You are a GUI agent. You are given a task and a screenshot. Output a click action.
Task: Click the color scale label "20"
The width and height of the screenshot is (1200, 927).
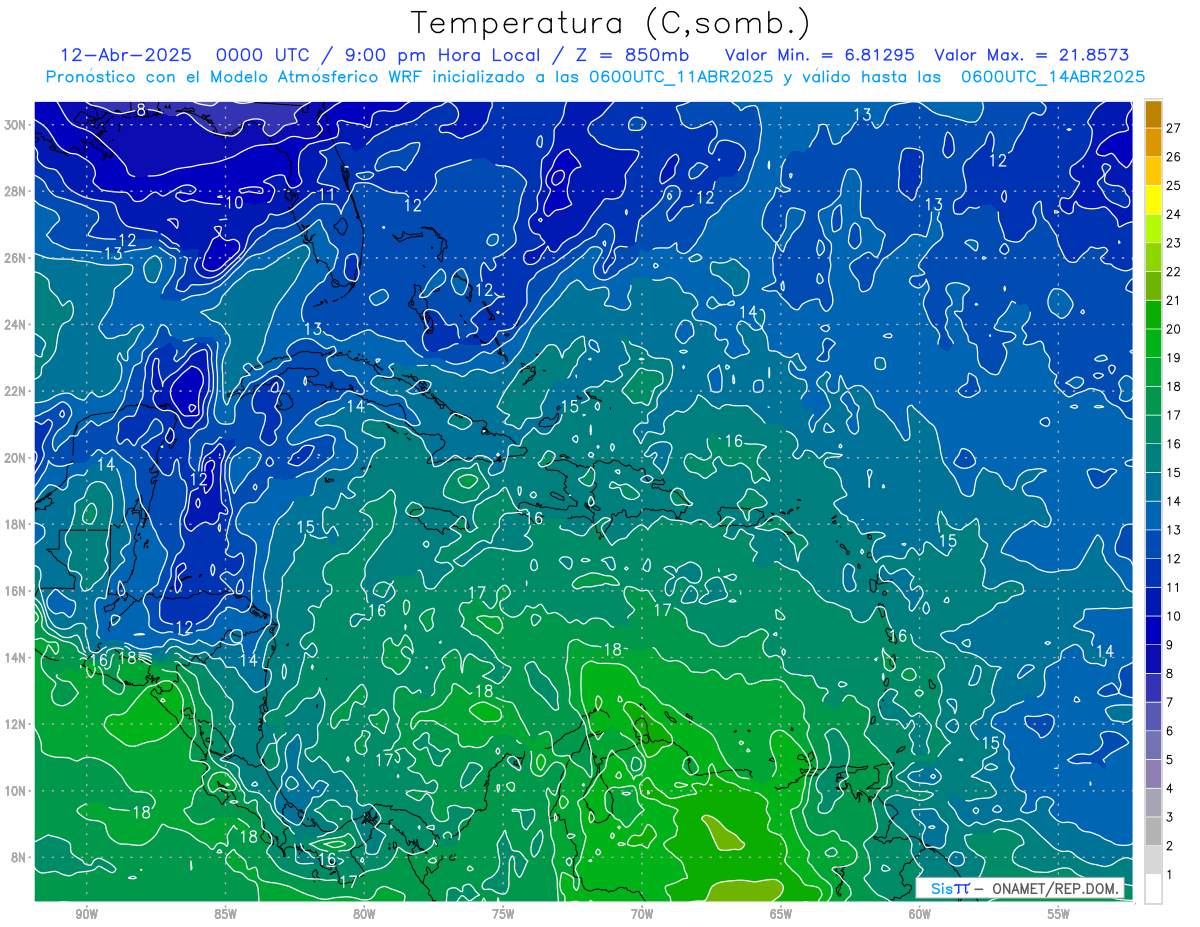point(1174,329)
